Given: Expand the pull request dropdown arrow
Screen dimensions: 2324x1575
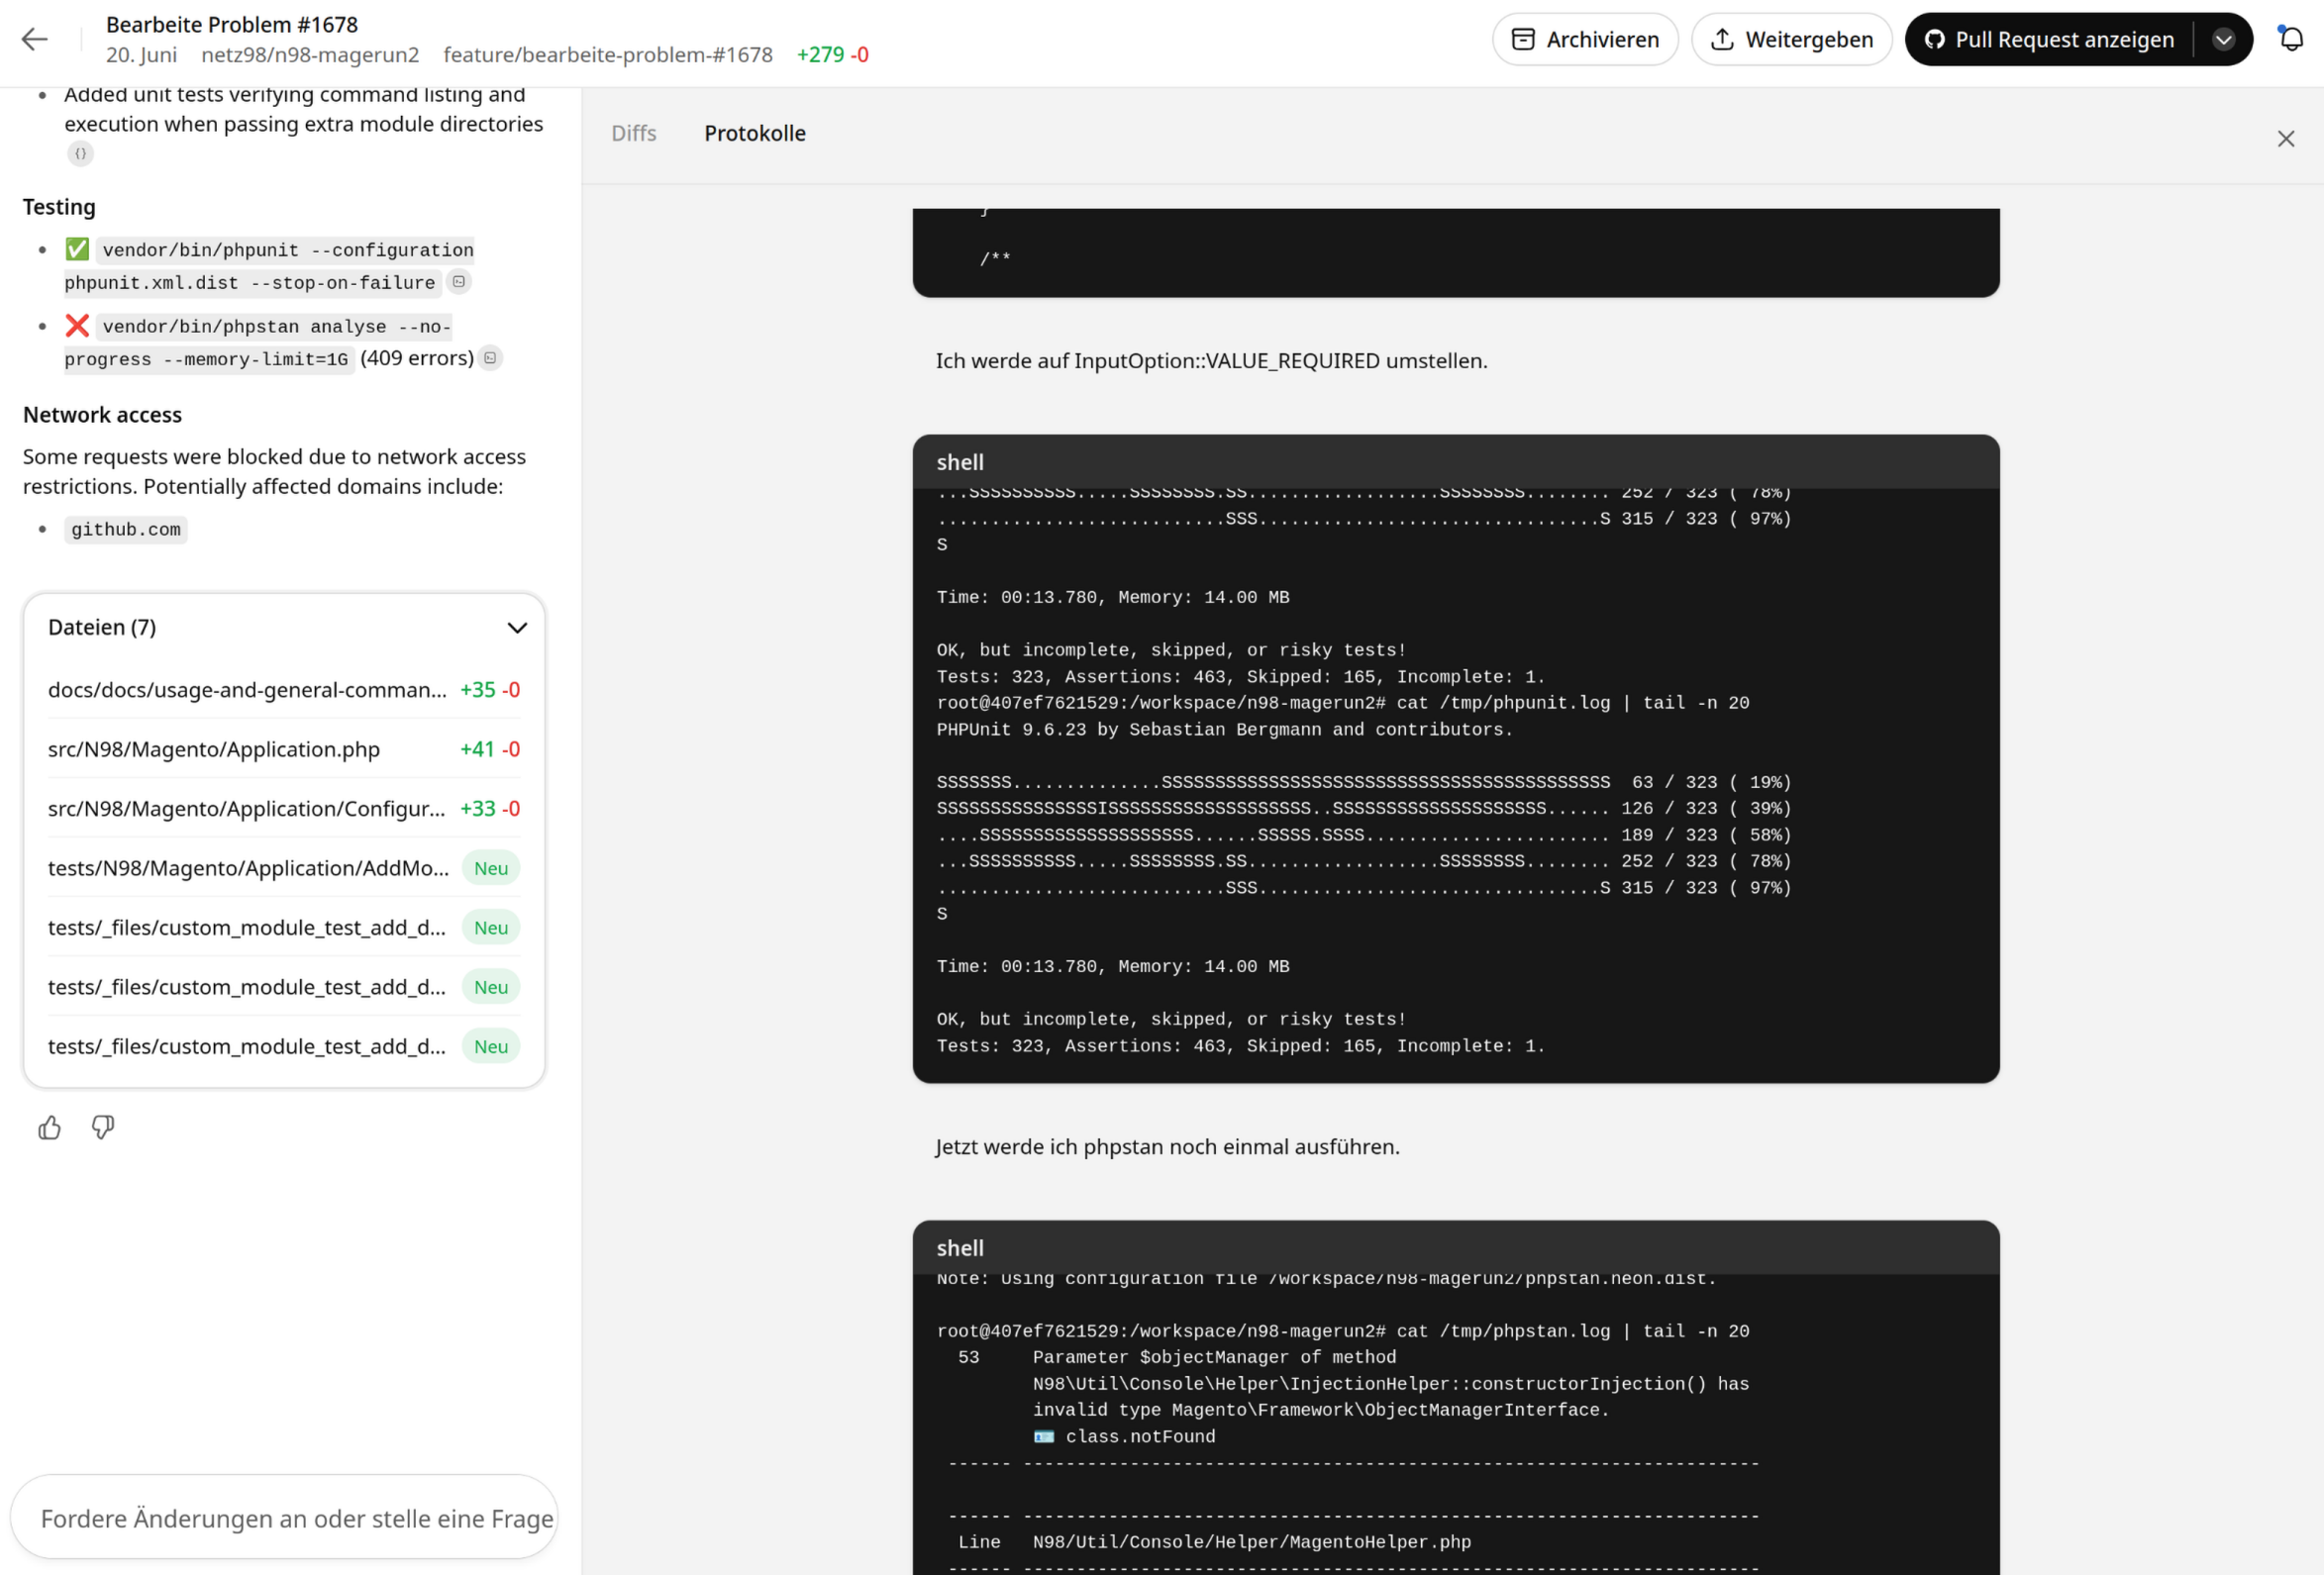Looking at the screenshot, I should [x=2223, y=39].
